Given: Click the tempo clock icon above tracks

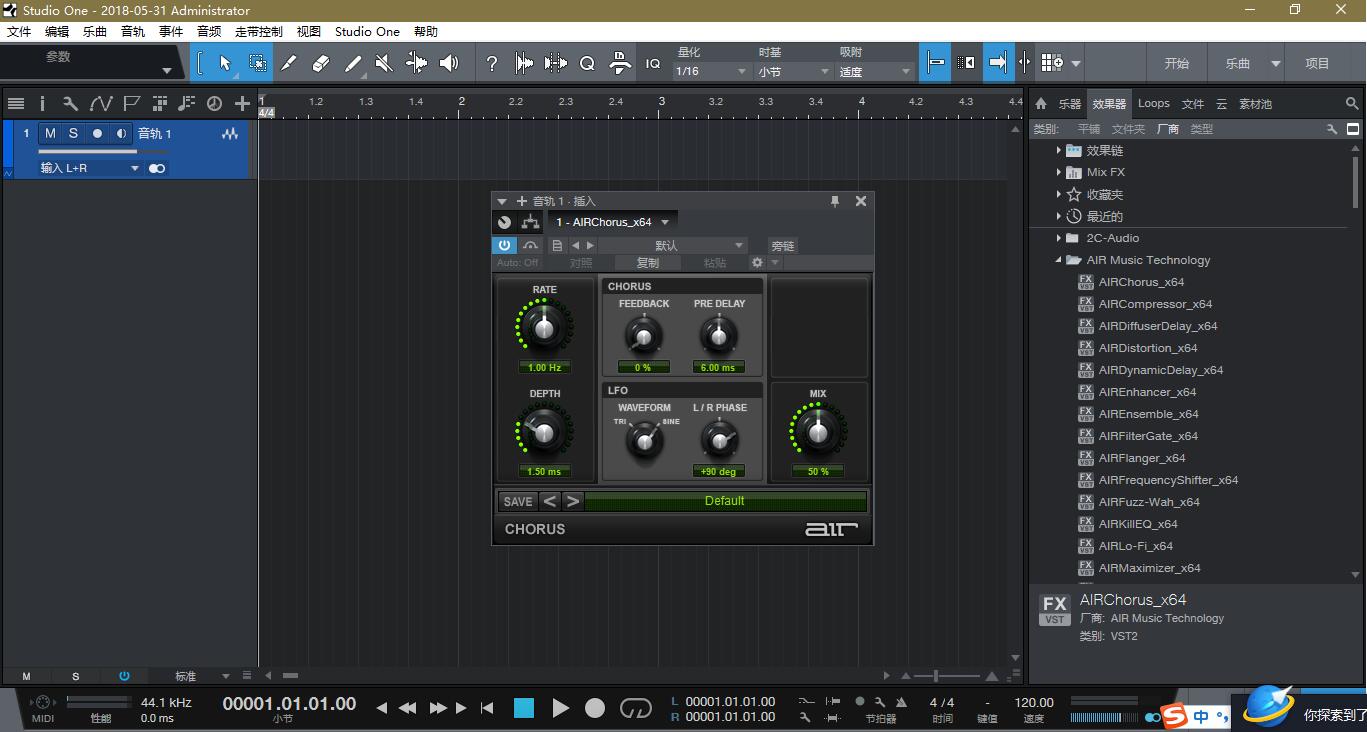Looking at the screenshot, I should tap(214, 103).
